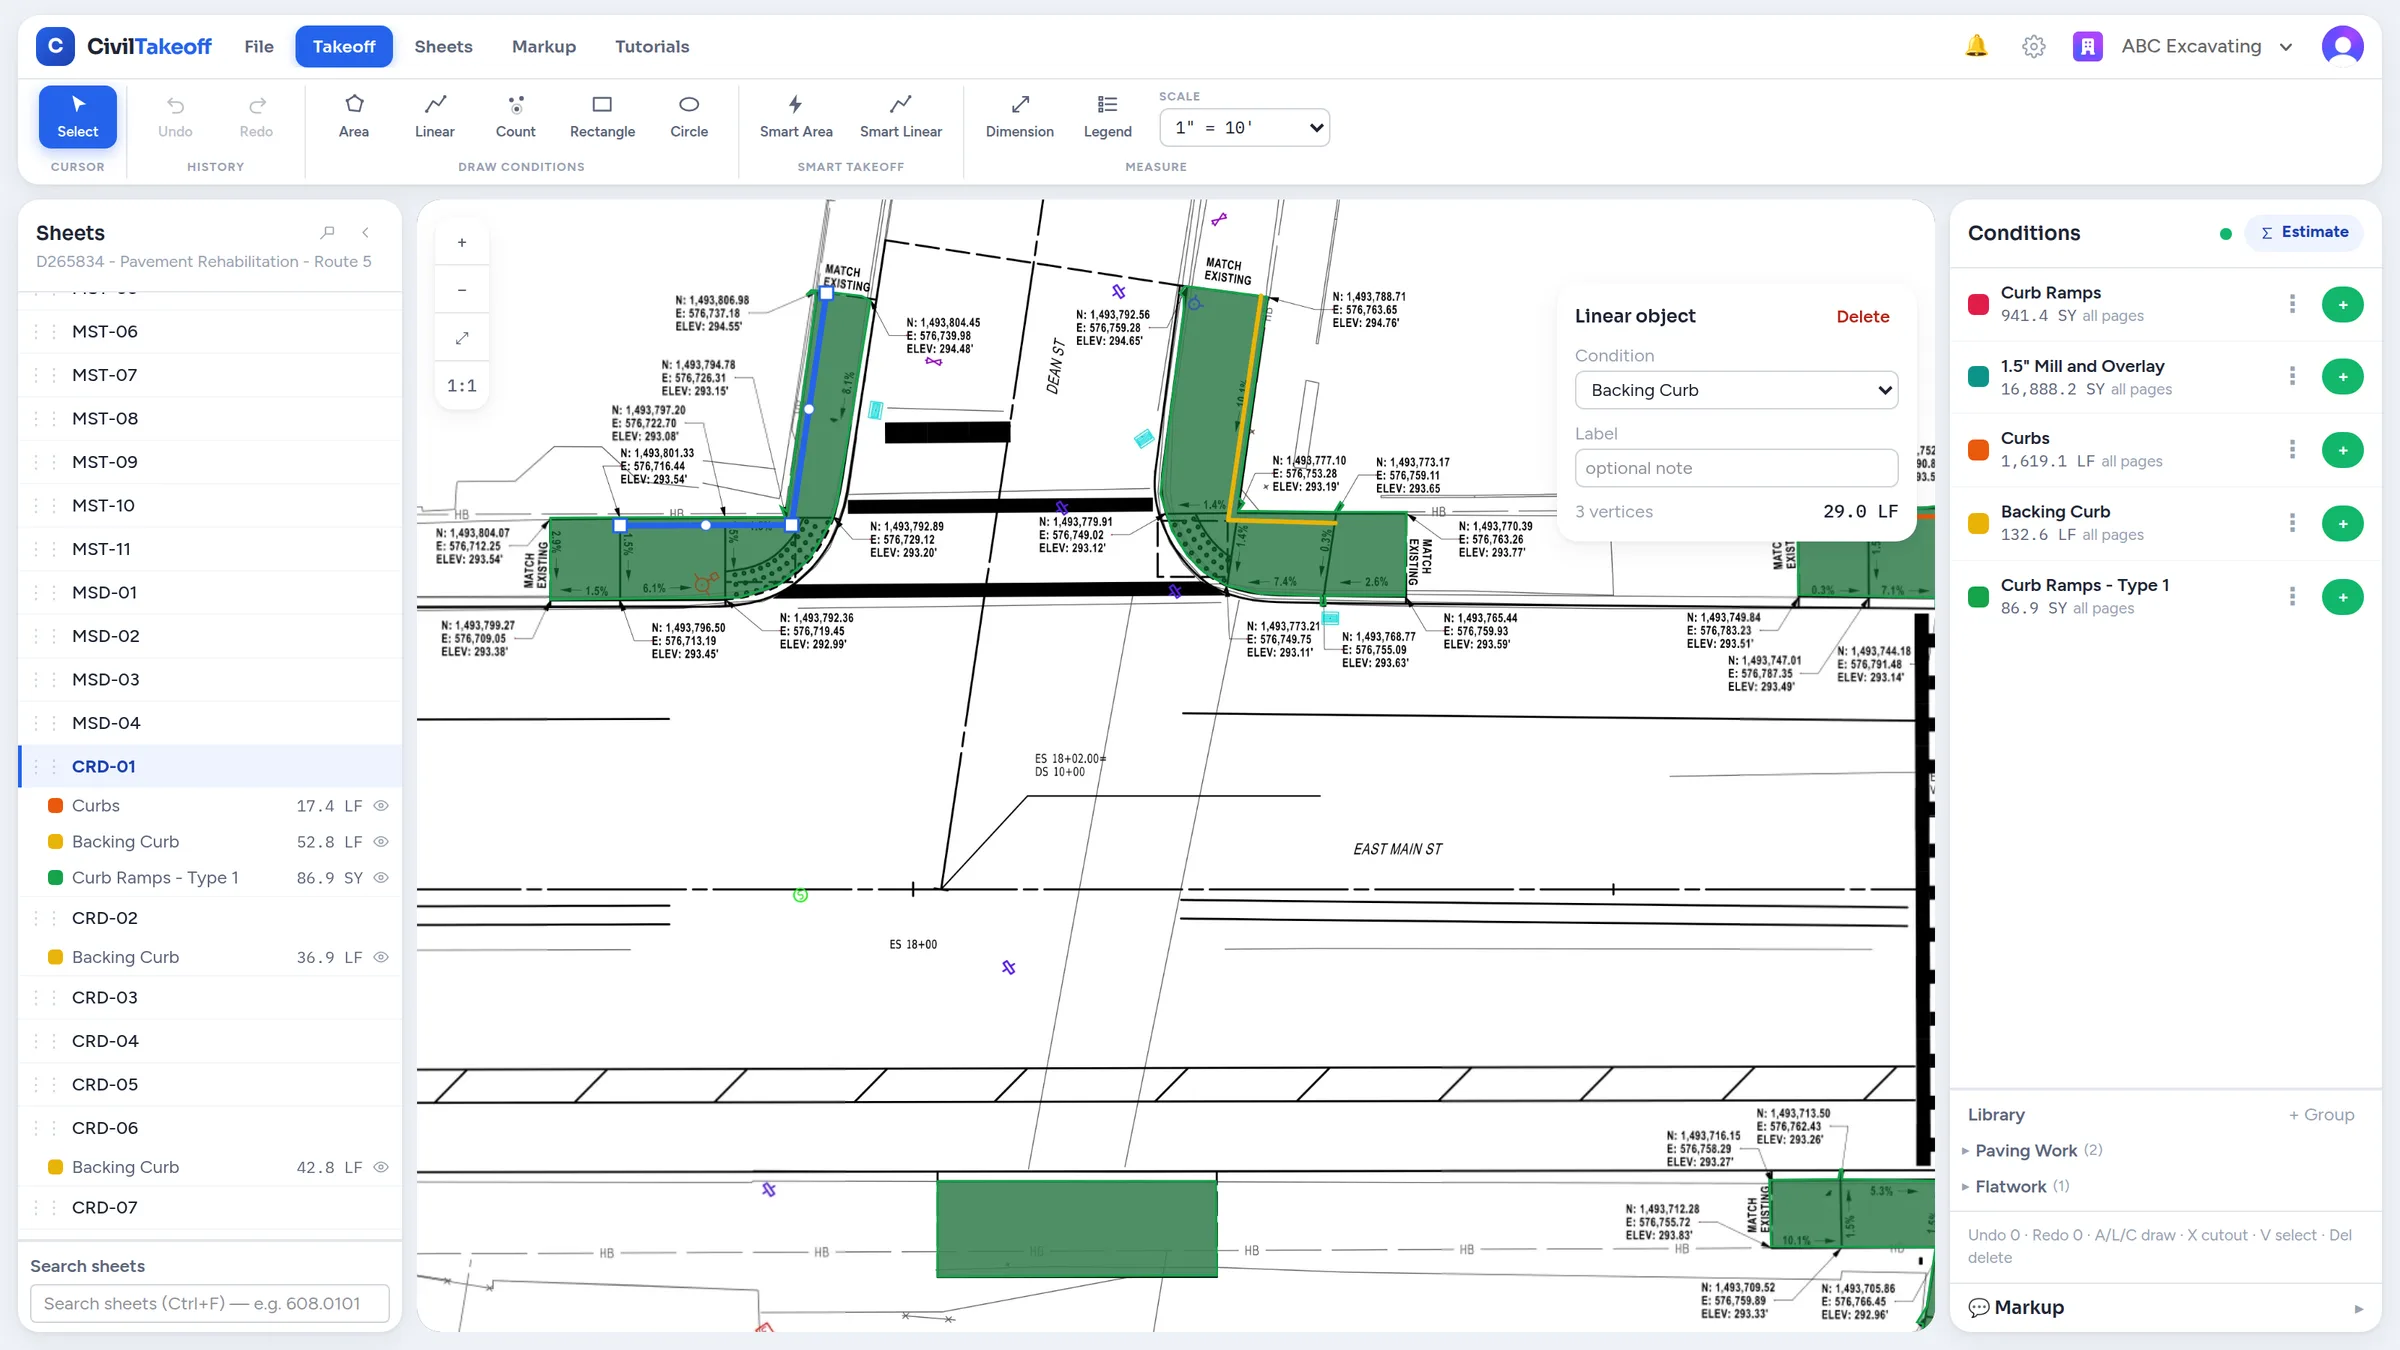Open sheet MST-09
Viewport: 2400px width, 1350px height.
pos(210,462)
